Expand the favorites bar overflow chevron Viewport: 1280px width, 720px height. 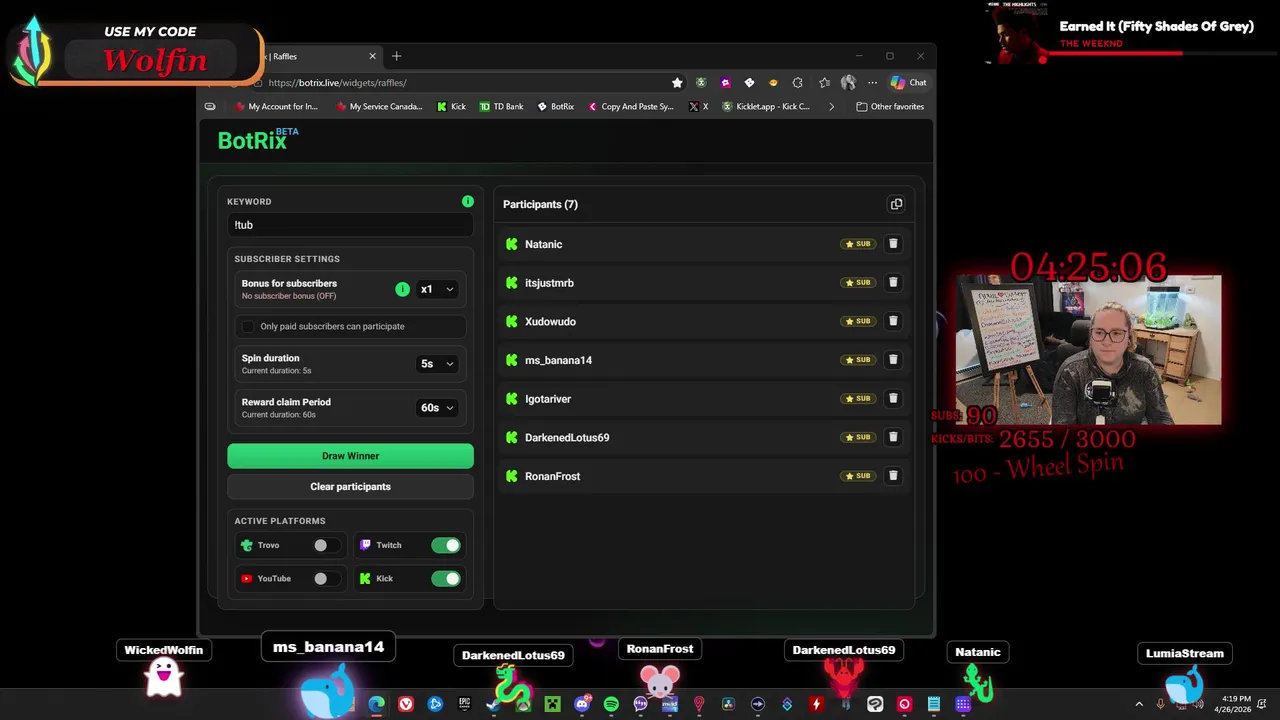tap(831, 107)
